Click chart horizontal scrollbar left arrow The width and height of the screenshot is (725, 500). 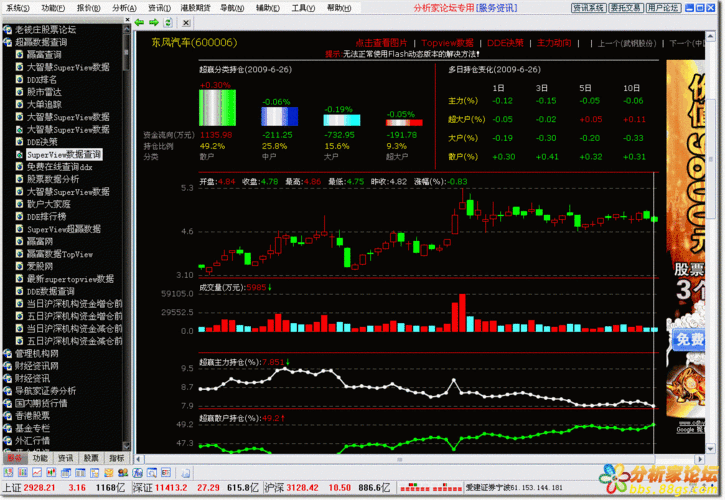(139, 459)
